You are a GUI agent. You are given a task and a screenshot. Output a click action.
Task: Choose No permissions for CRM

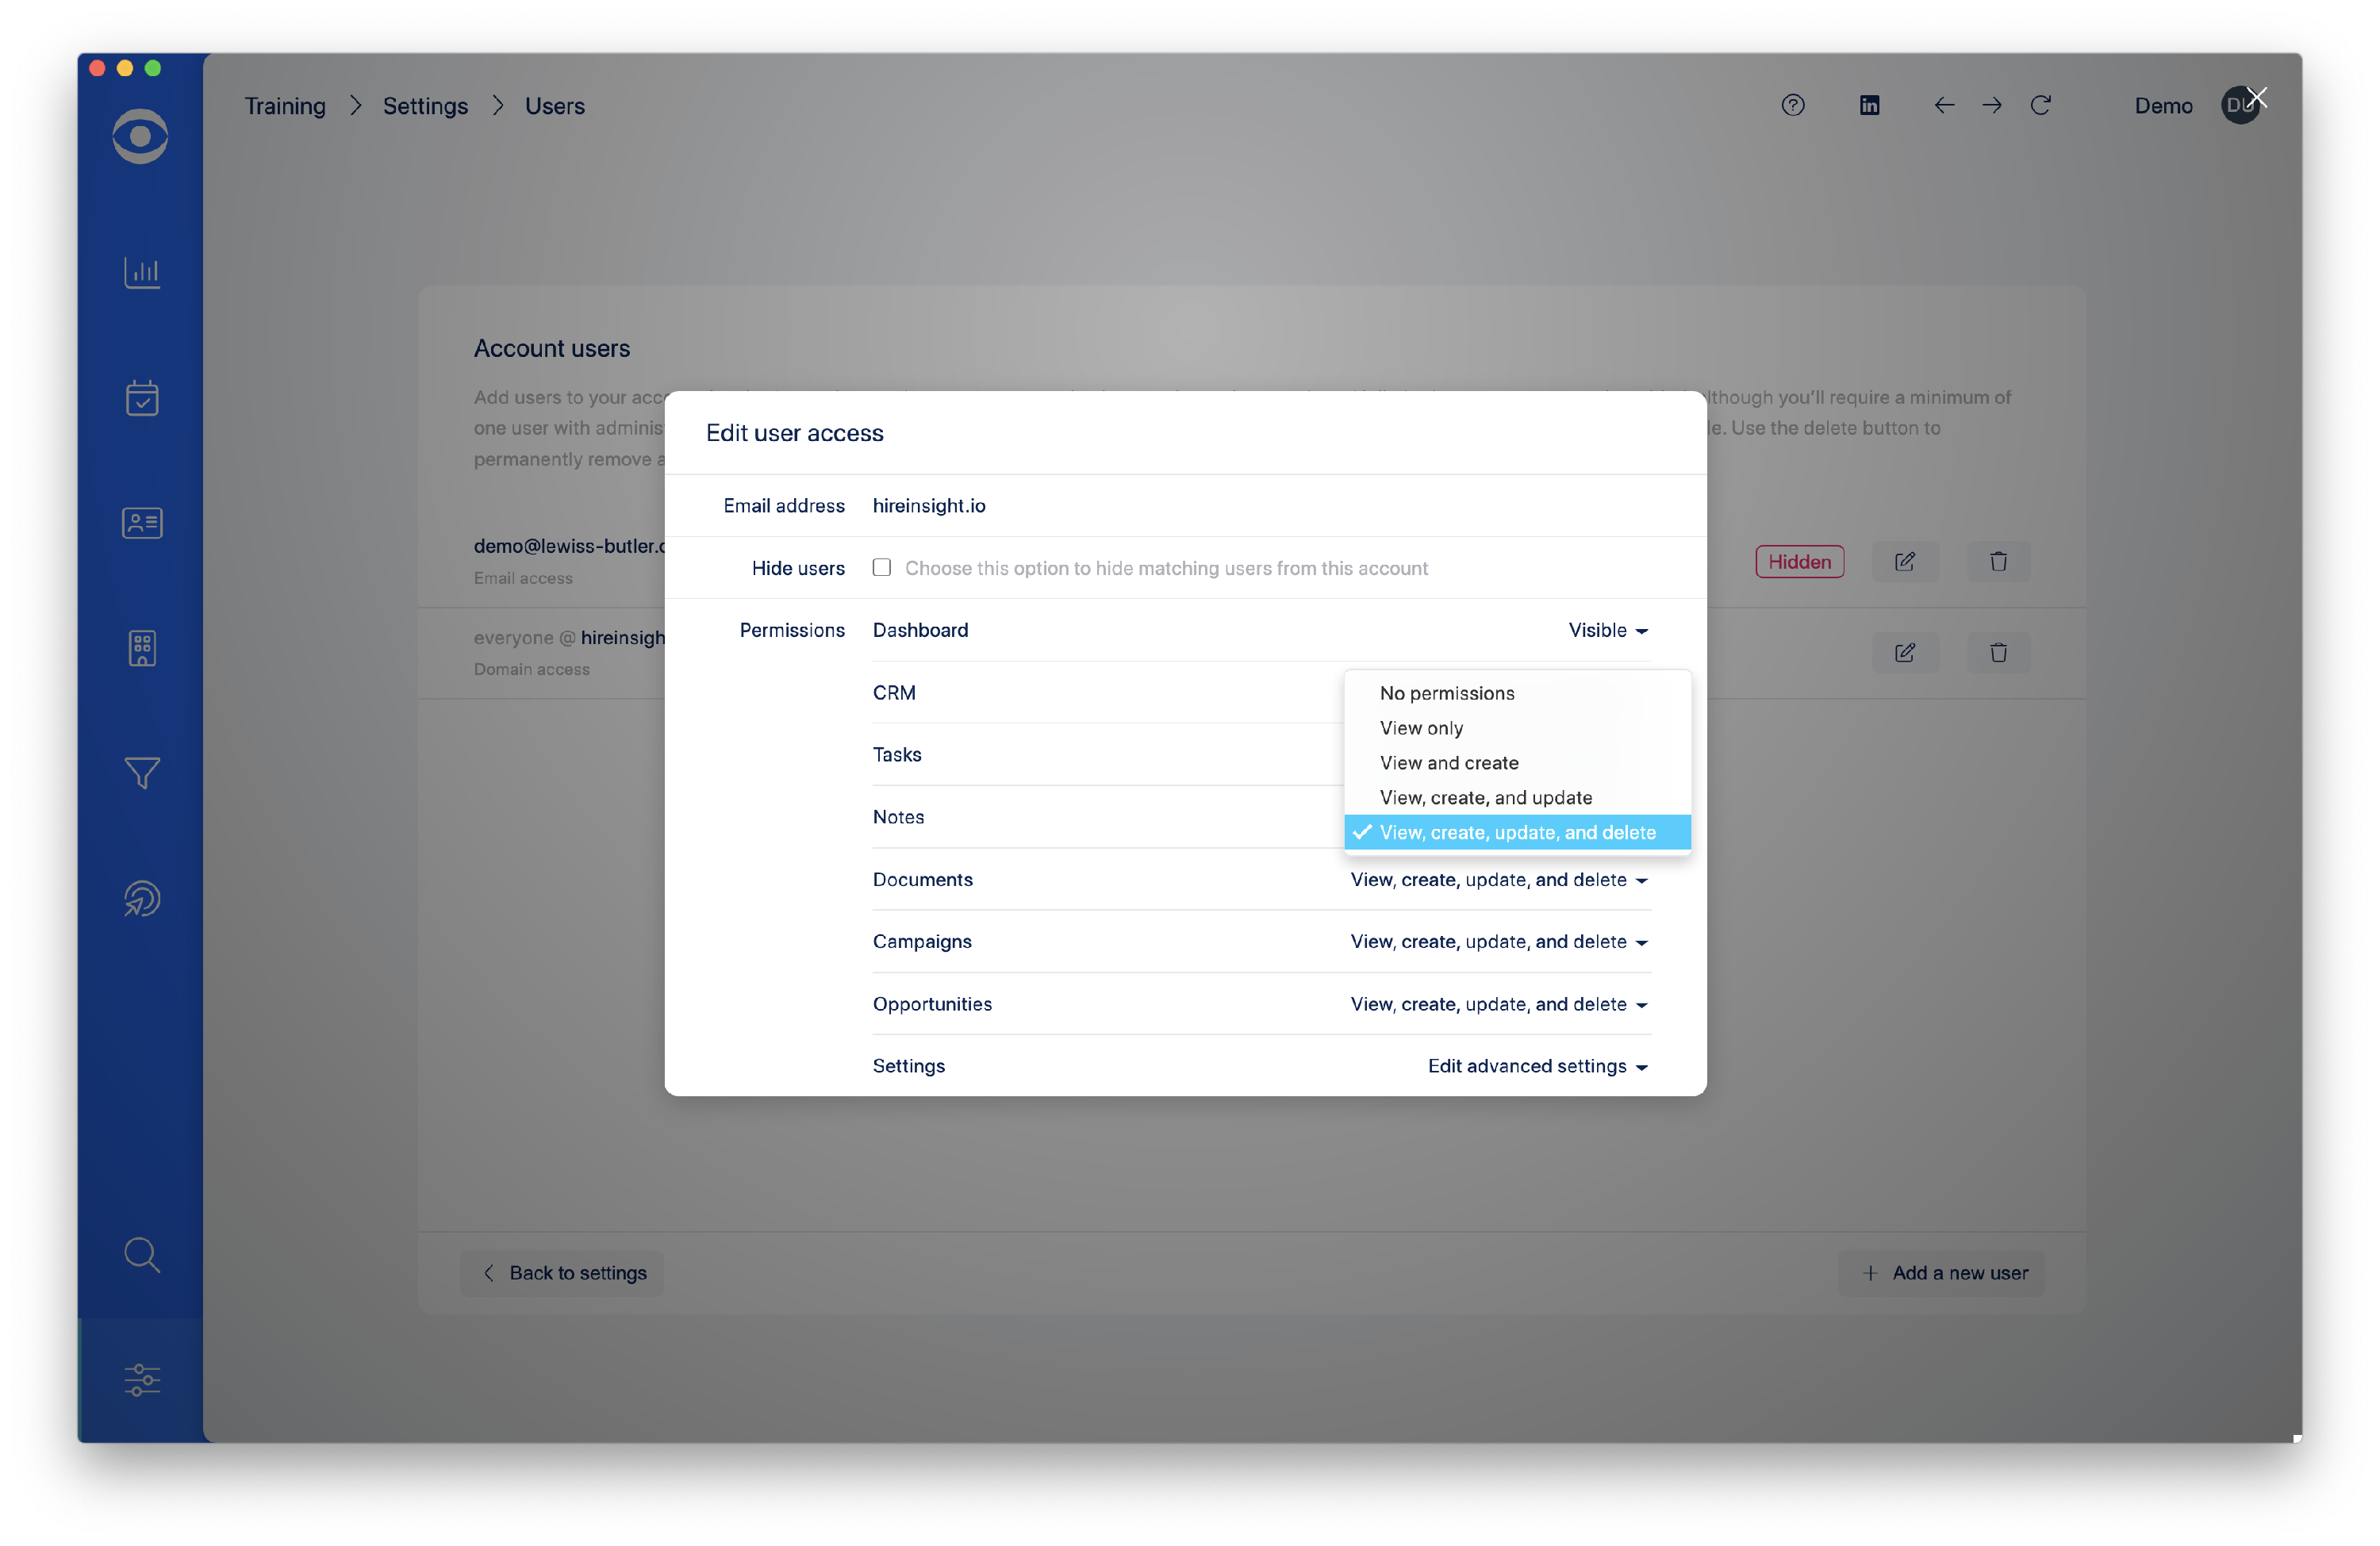[1446, 692]
